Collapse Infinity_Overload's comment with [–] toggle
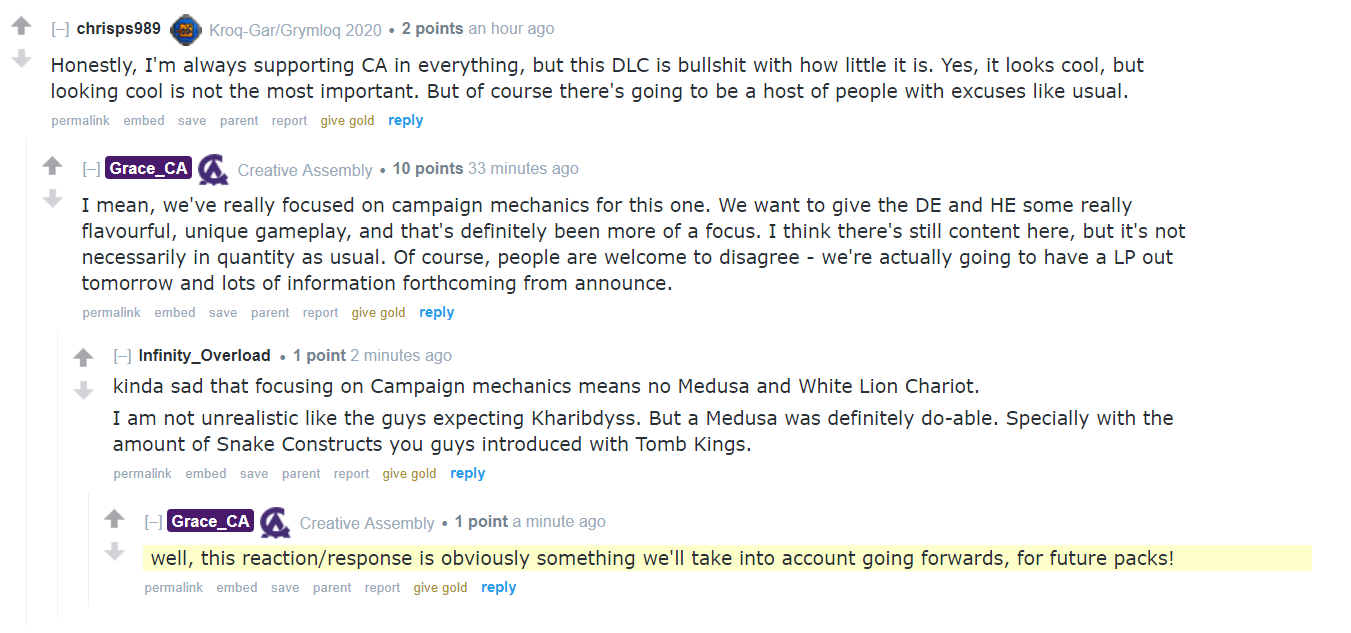This screenshot has width=1351, height=633. point(122,356)
